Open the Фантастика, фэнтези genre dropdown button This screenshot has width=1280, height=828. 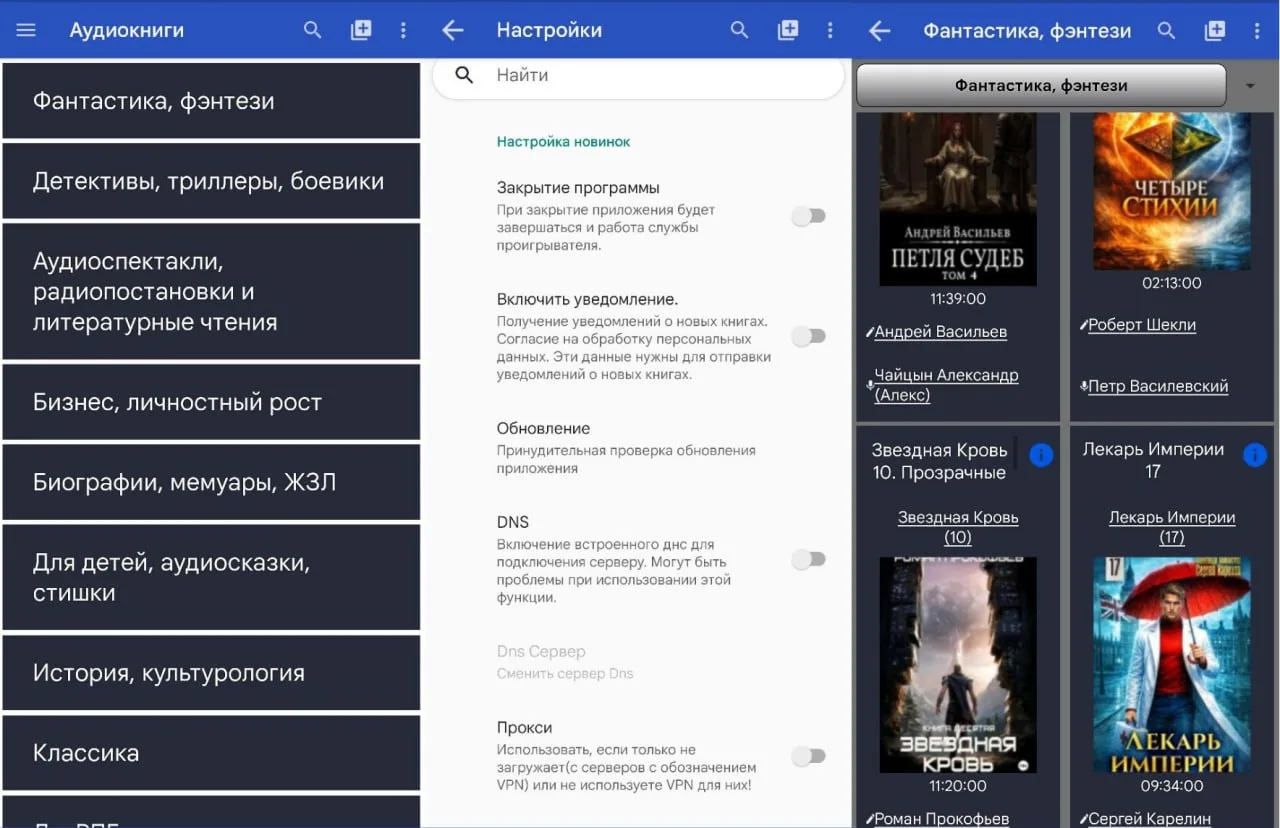[1041, 86]
